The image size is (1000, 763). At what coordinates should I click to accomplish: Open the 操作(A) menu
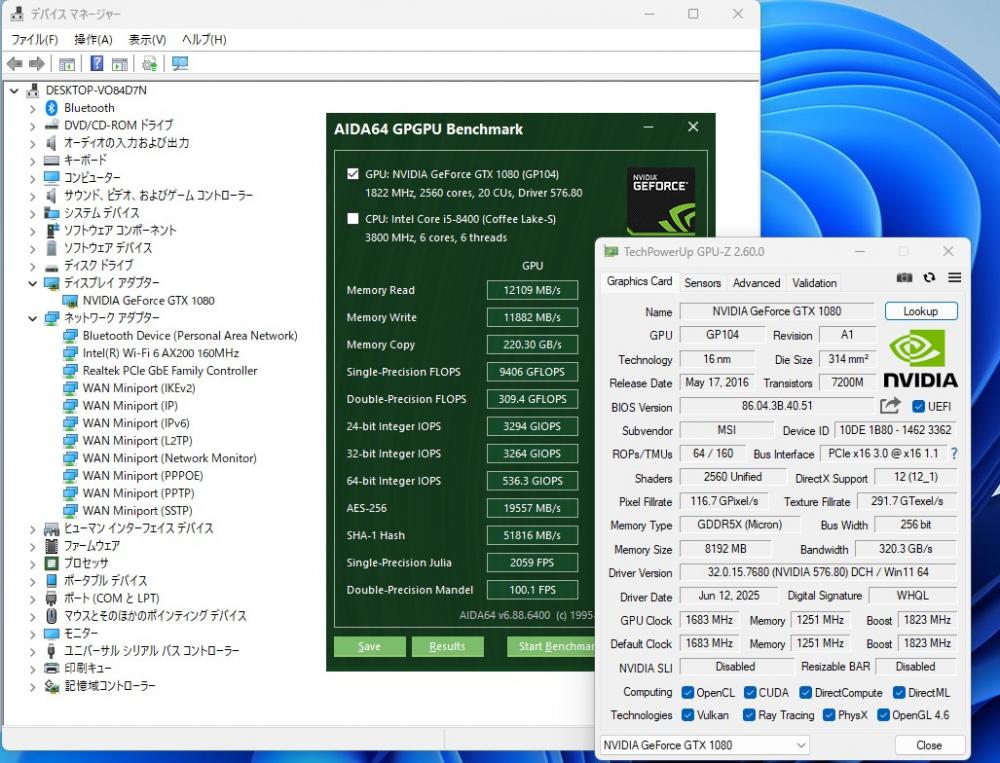click(93, 40)
